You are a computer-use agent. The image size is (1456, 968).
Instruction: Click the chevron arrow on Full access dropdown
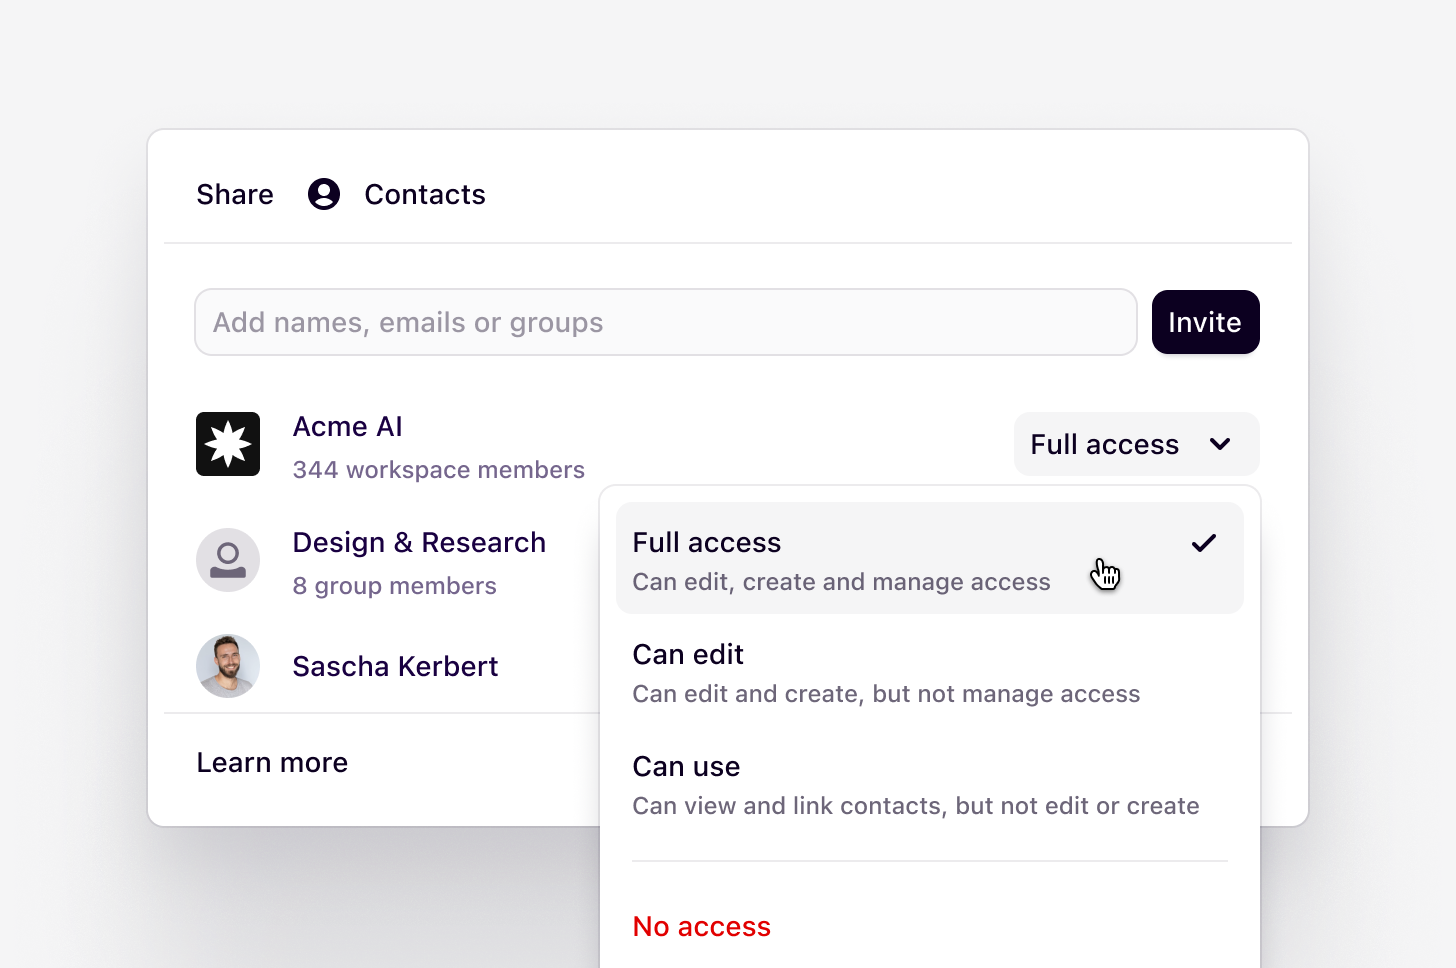[x=1220, y=444]
